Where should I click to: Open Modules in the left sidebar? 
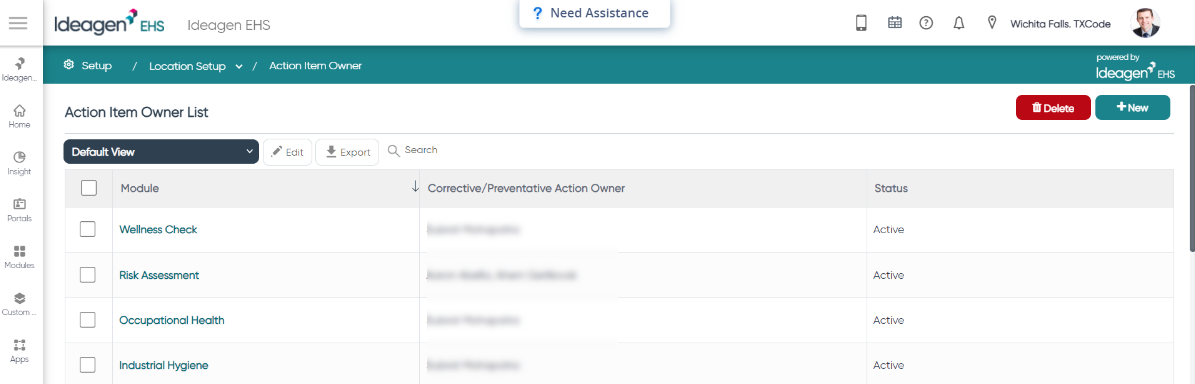coord(19,258)
